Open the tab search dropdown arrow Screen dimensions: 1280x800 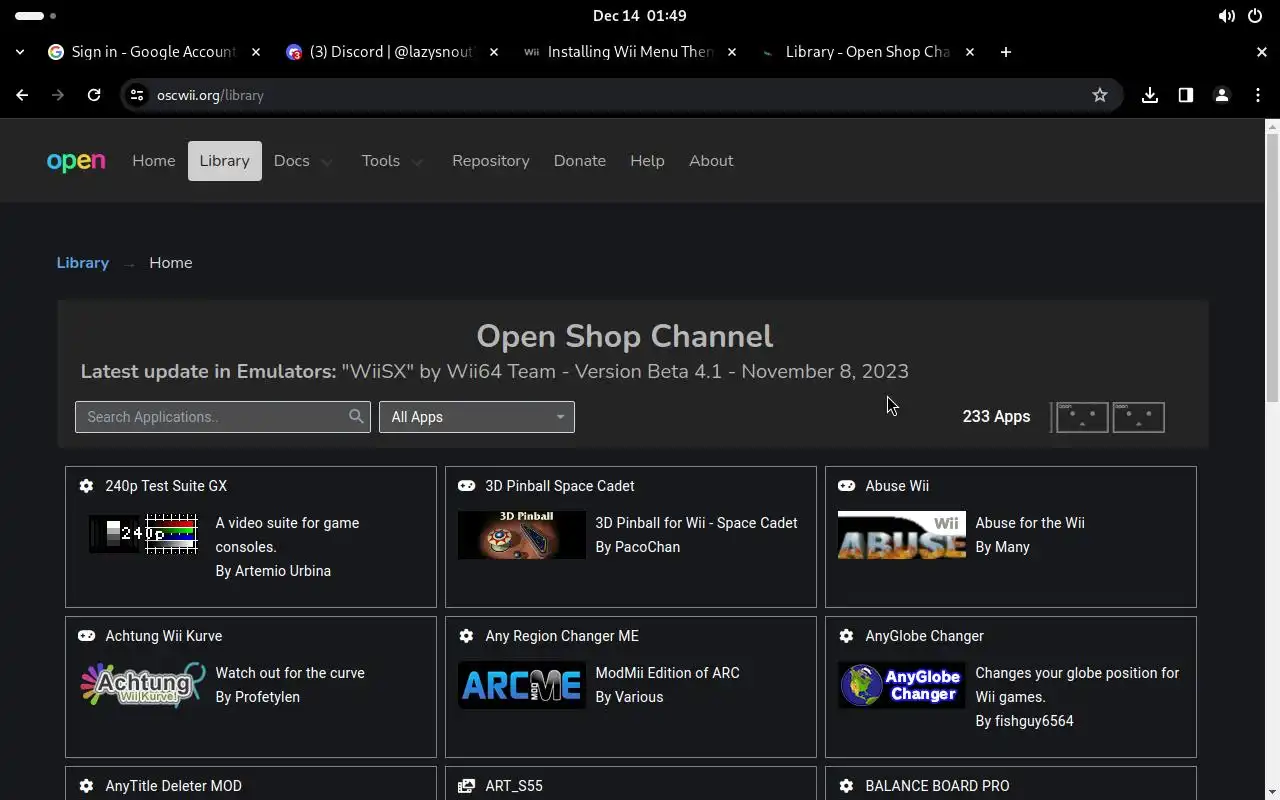(x=20, y=52)
